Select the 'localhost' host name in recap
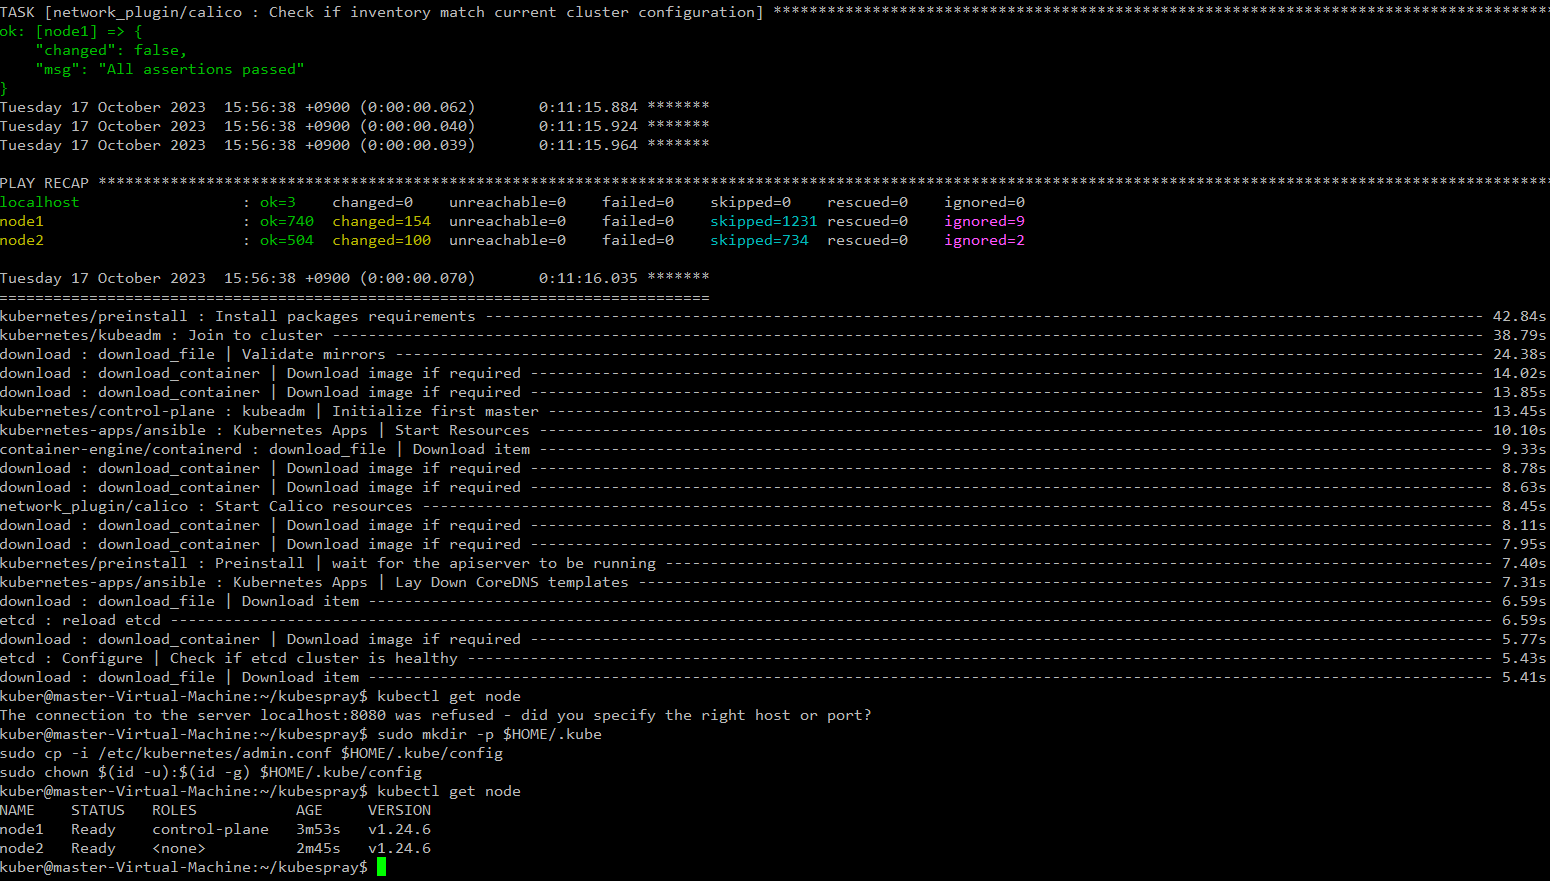Viewport: 1550px width, 881px height. click(x=40, y=202)
